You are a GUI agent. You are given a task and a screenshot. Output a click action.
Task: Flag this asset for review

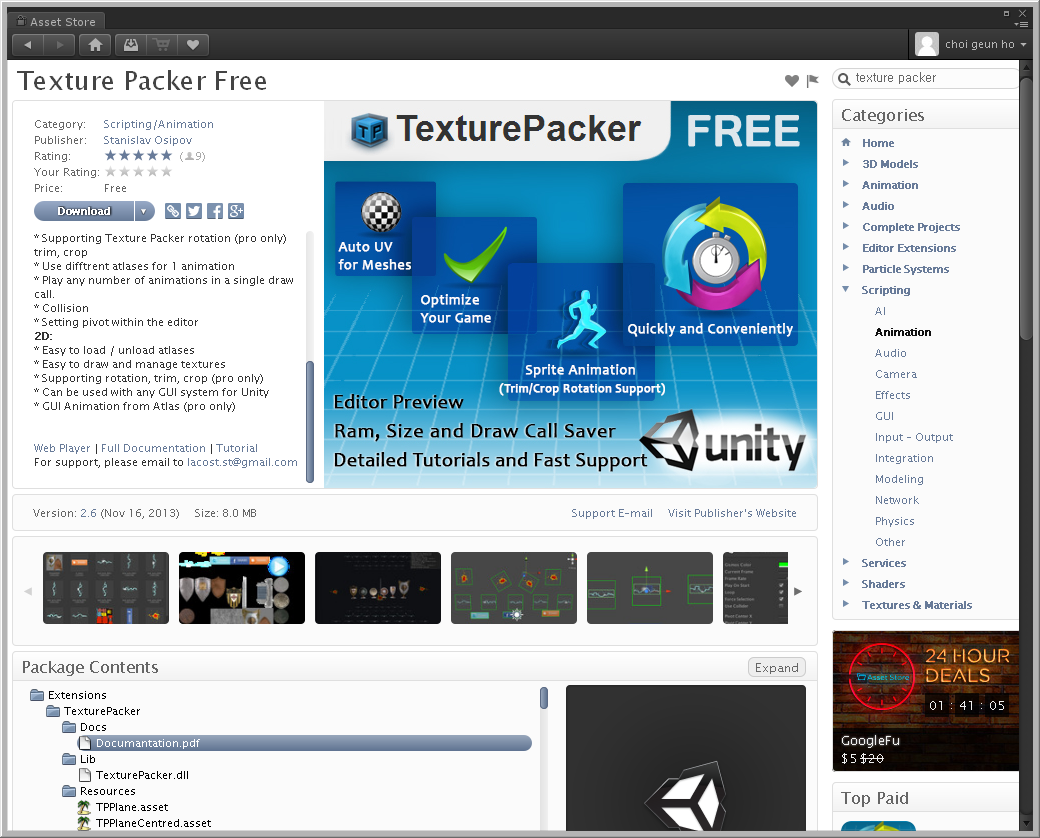click(x=812, y=81)
